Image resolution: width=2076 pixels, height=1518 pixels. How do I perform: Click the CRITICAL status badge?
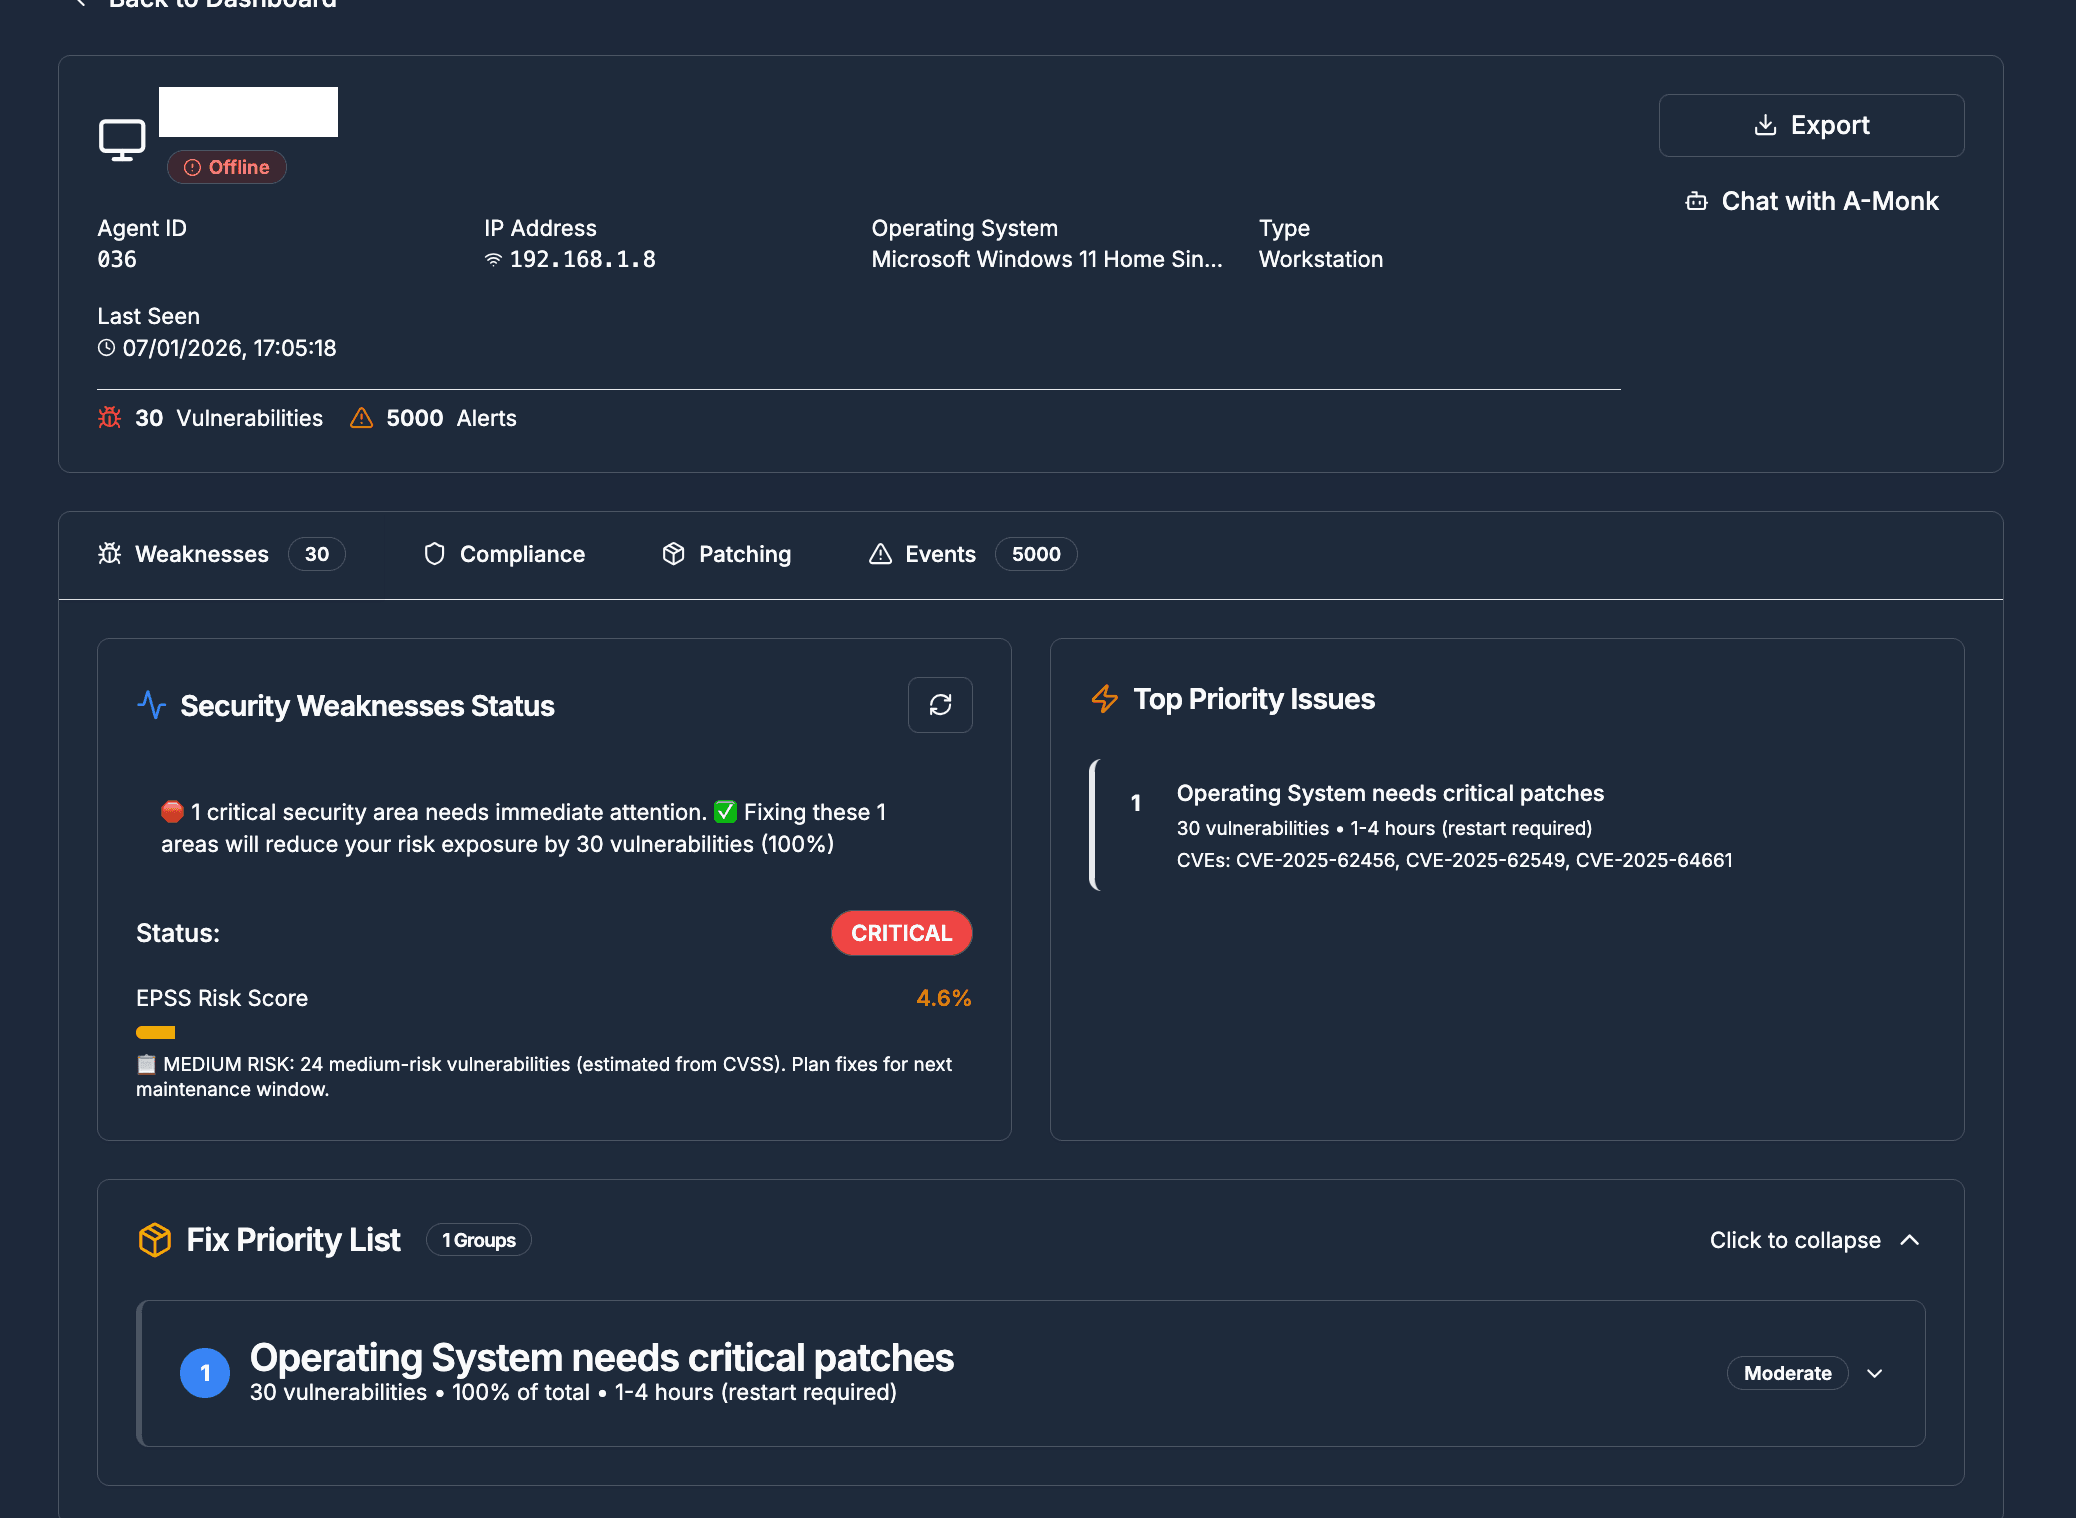coord(901,932)
